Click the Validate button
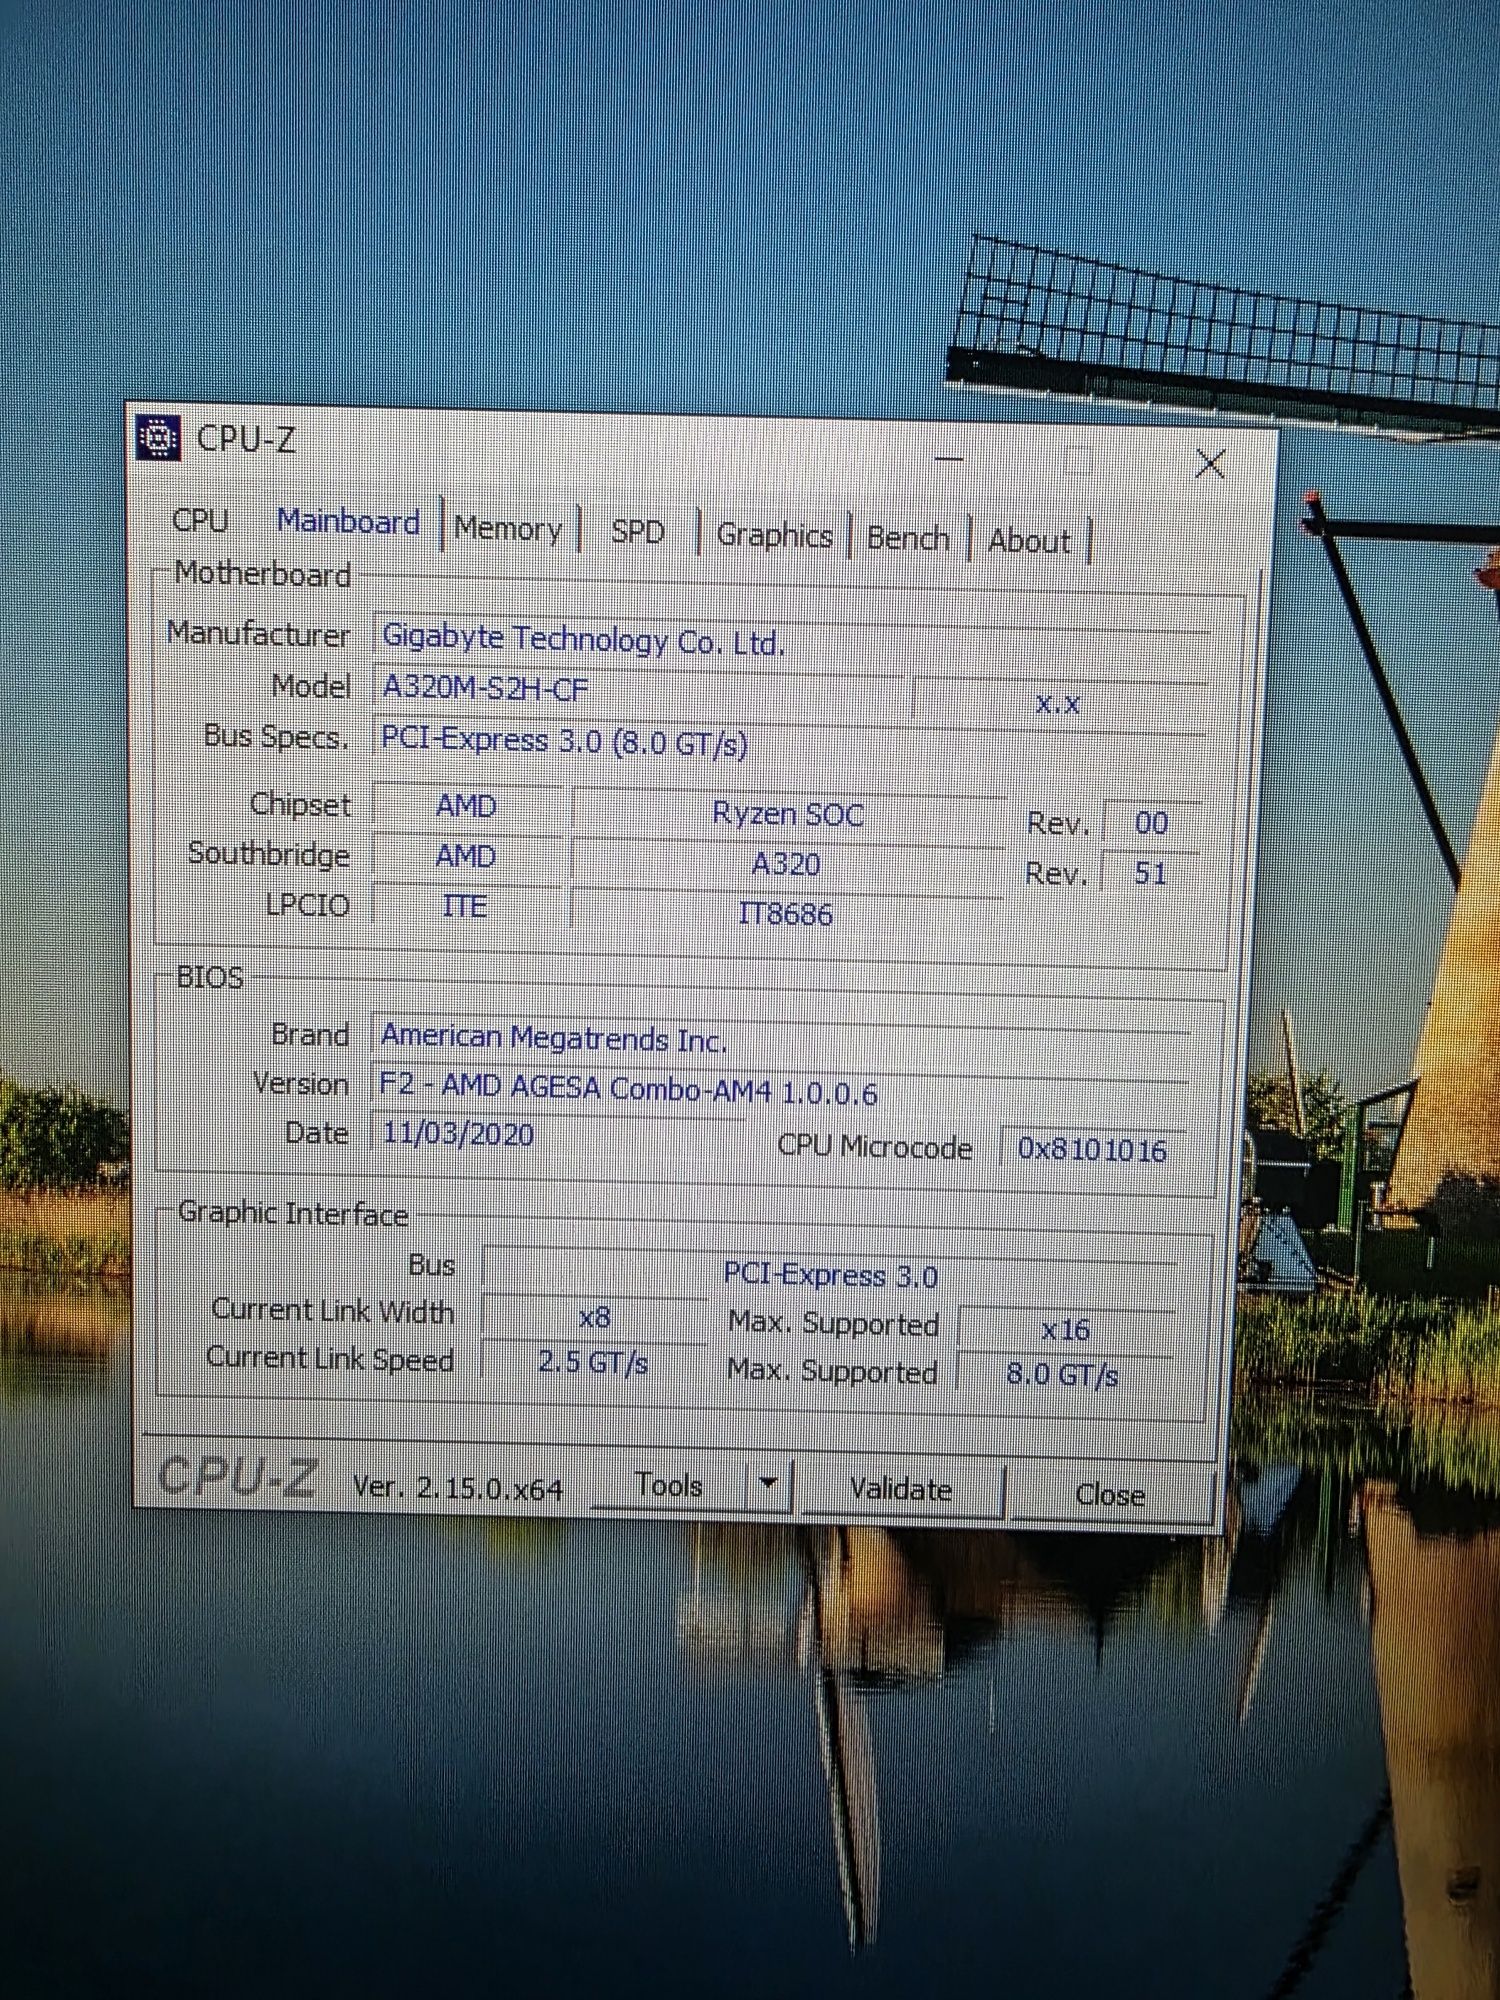This screenshot has width=1500, height=2000. (x=900, y=1489)
